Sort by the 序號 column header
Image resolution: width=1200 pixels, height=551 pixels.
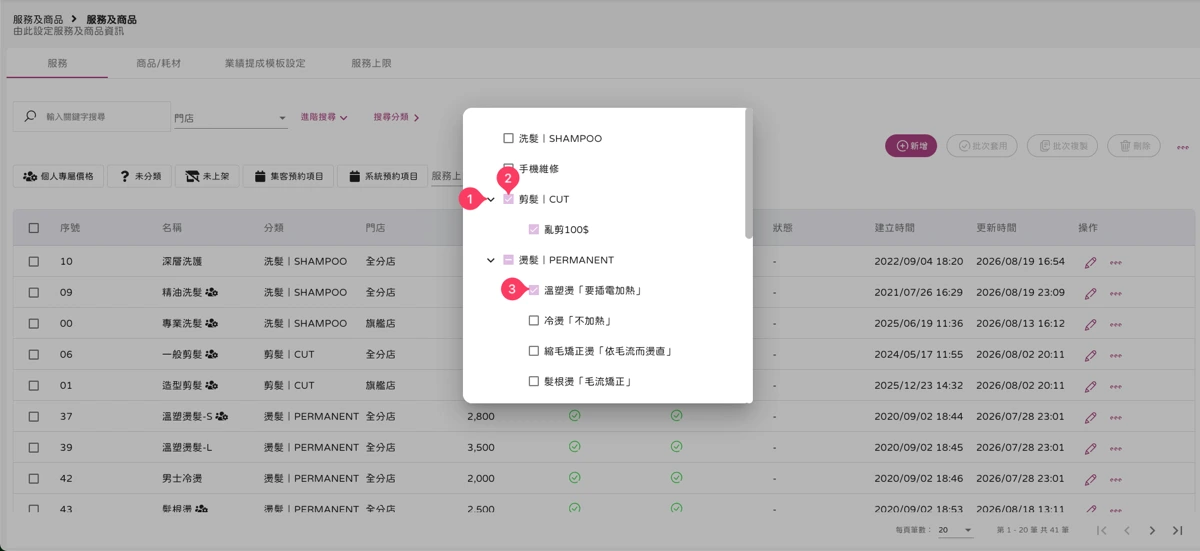[70, 228]
